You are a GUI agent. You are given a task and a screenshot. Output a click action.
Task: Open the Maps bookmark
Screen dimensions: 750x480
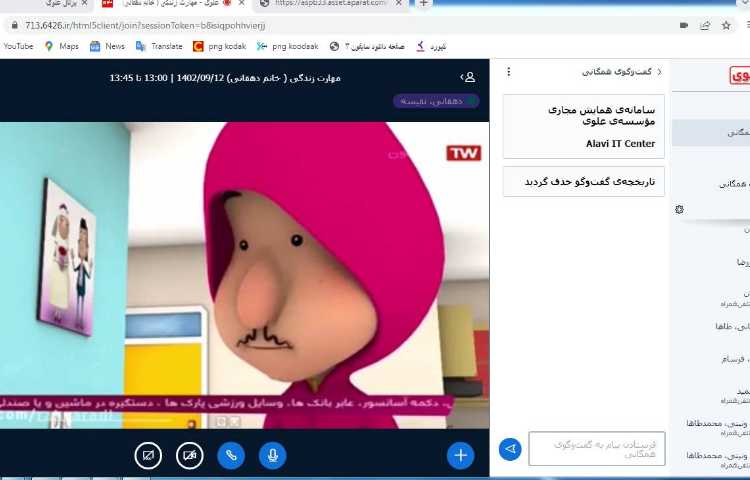(61, 46)
